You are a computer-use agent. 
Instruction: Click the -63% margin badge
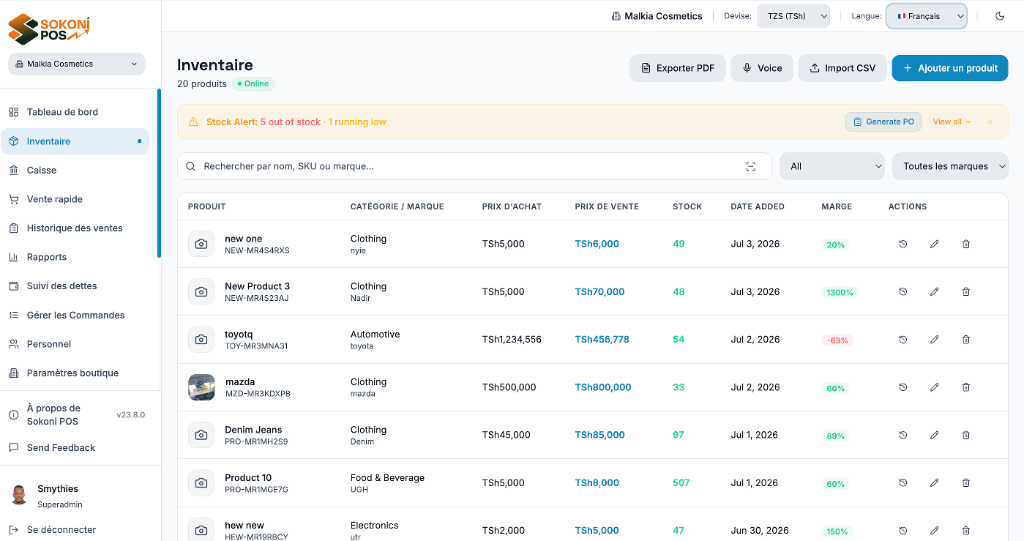pyautogui.click(x=837, y=340)
